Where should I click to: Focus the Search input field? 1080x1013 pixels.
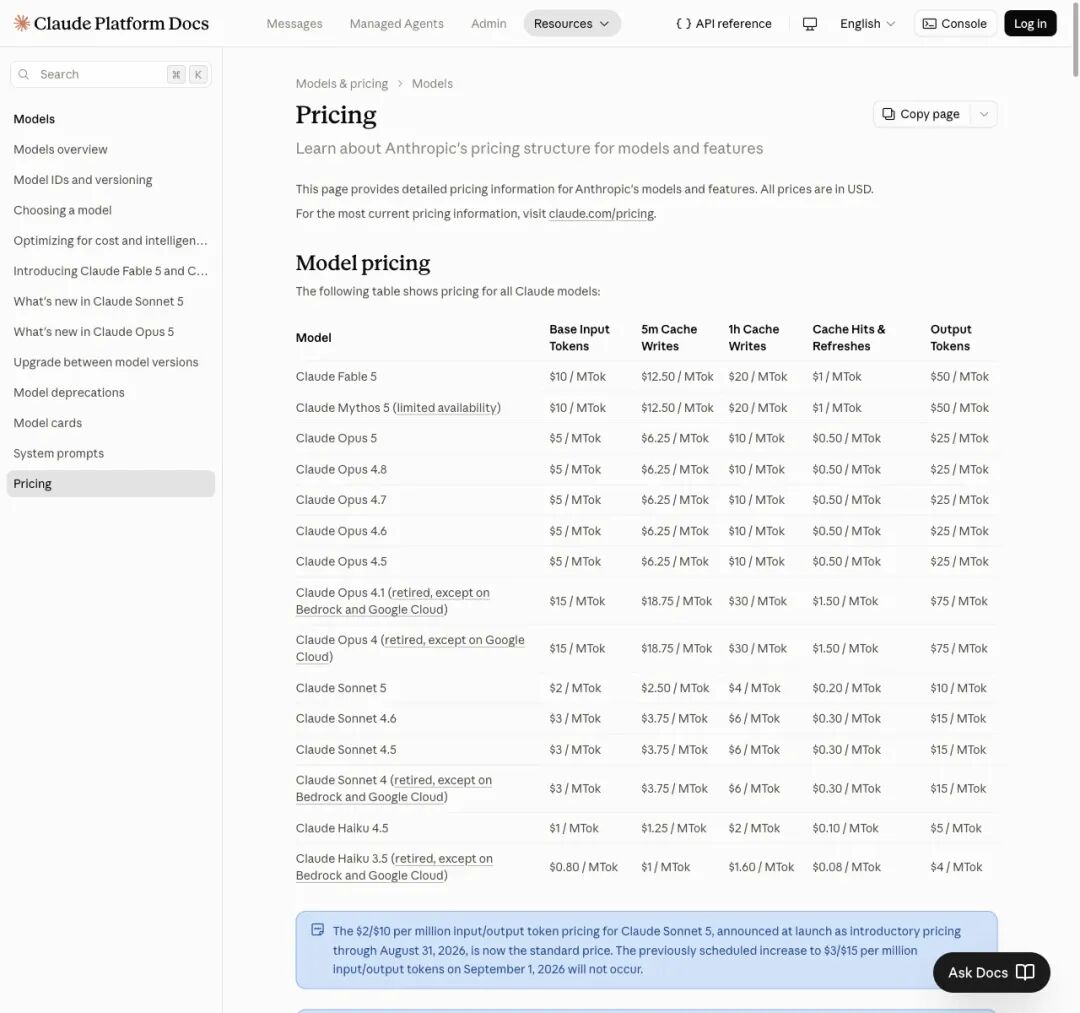point(110,74)
